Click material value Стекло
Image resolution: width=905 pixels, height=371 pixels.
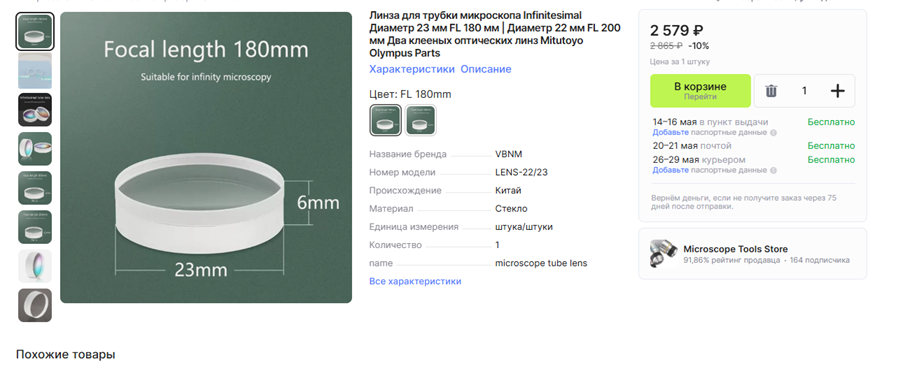tap(511, 209)
